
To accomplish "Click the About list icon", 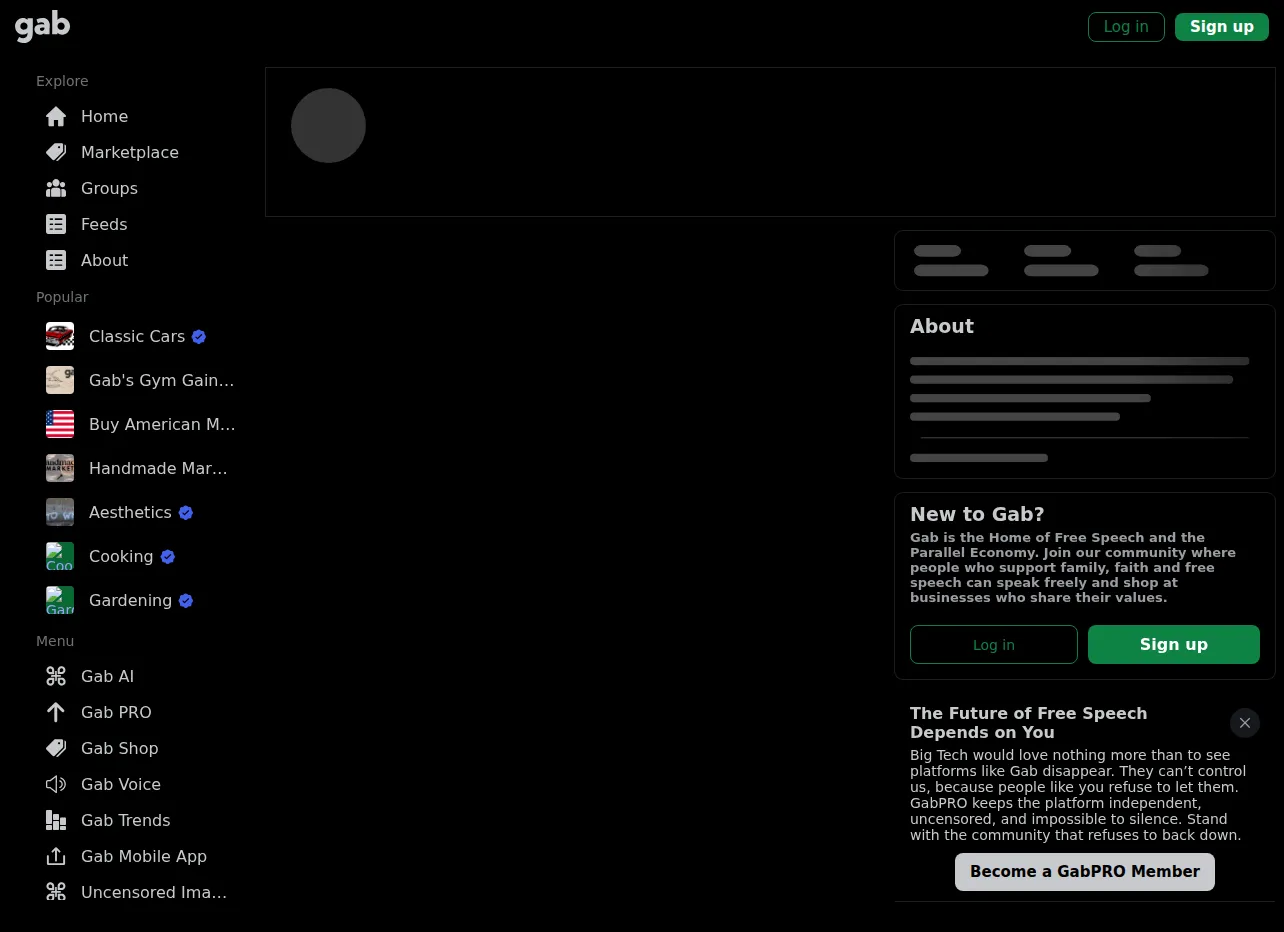I will 56,261.
